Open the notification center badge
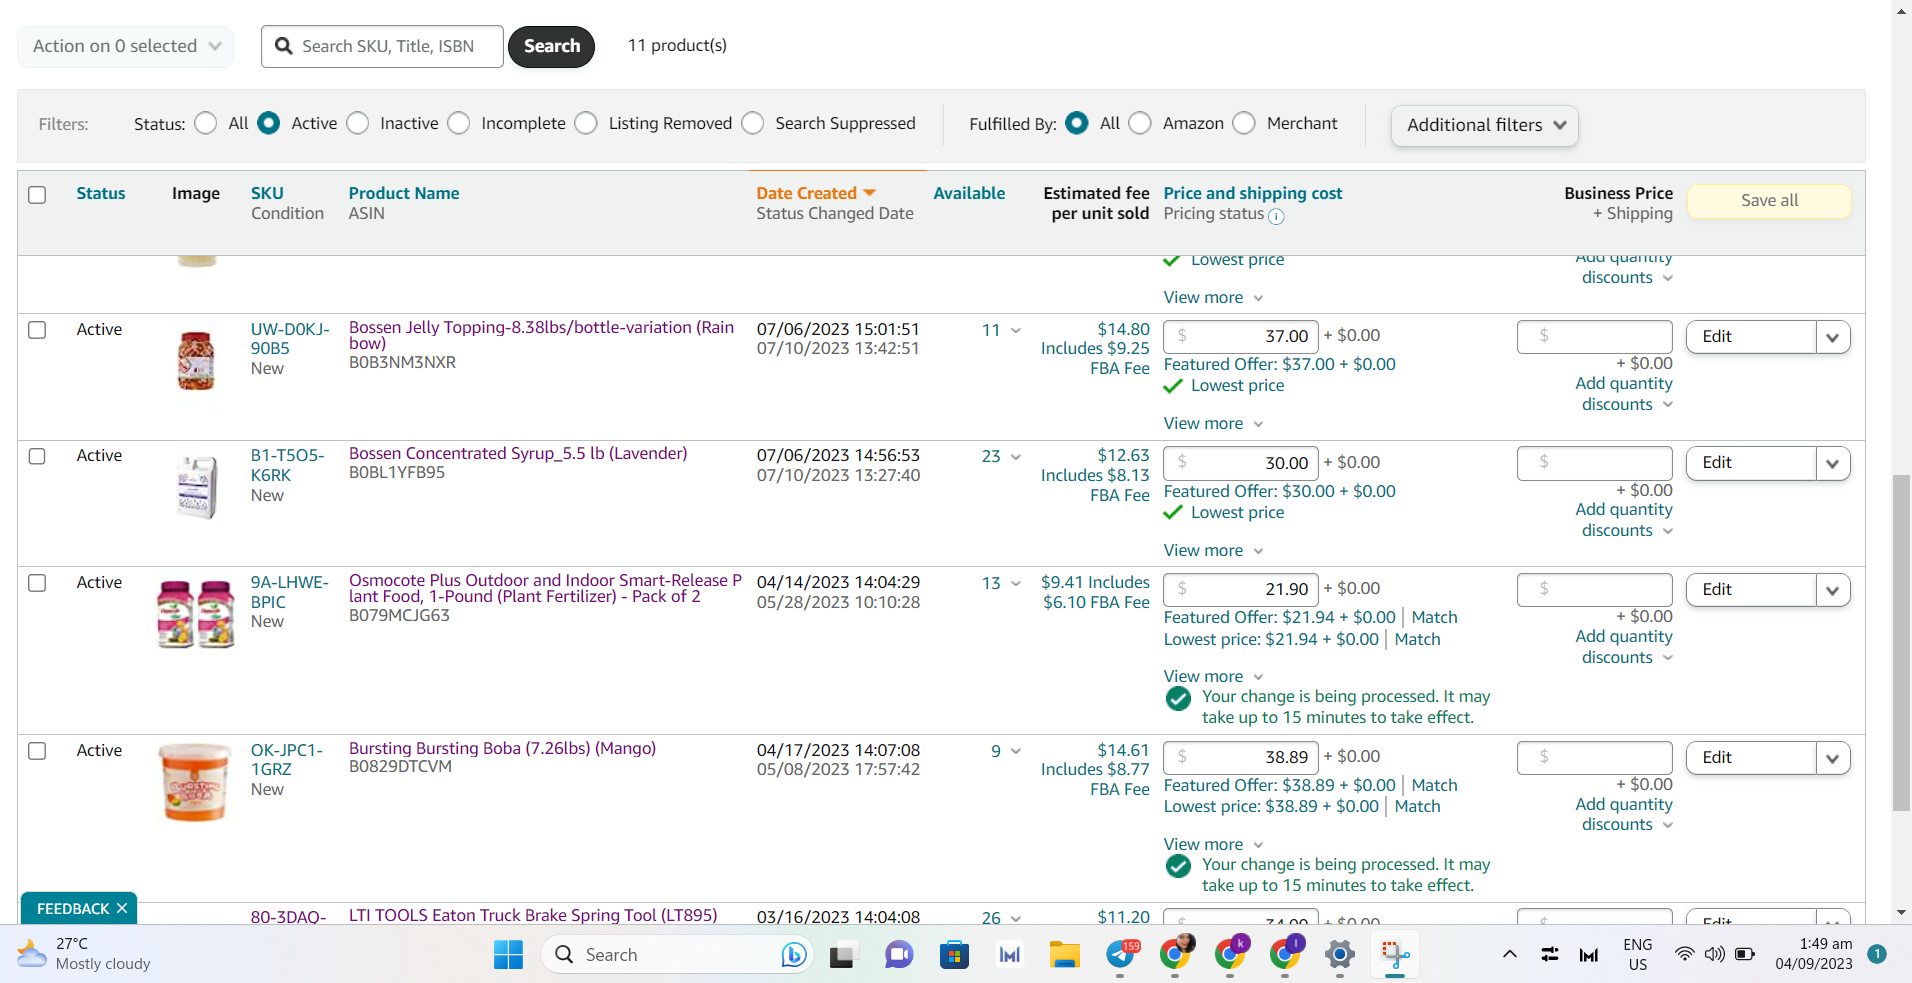This screenshot has width=1912, height=983. 1877,954
